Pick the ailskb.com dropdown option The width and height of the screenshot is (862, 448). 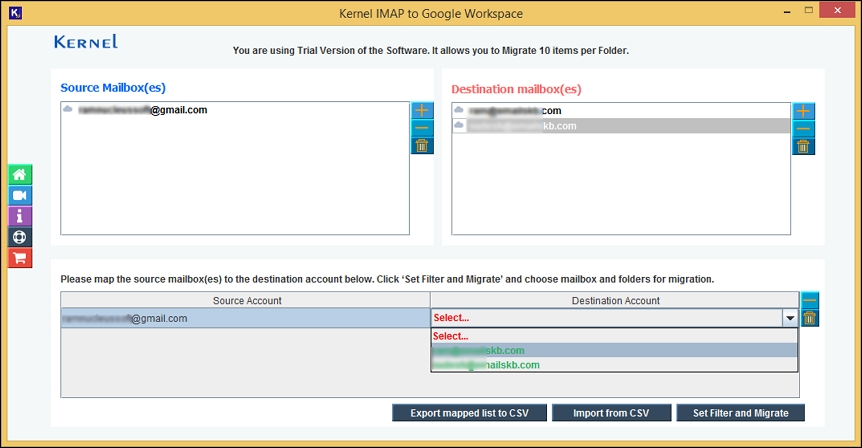coord(614,365)
